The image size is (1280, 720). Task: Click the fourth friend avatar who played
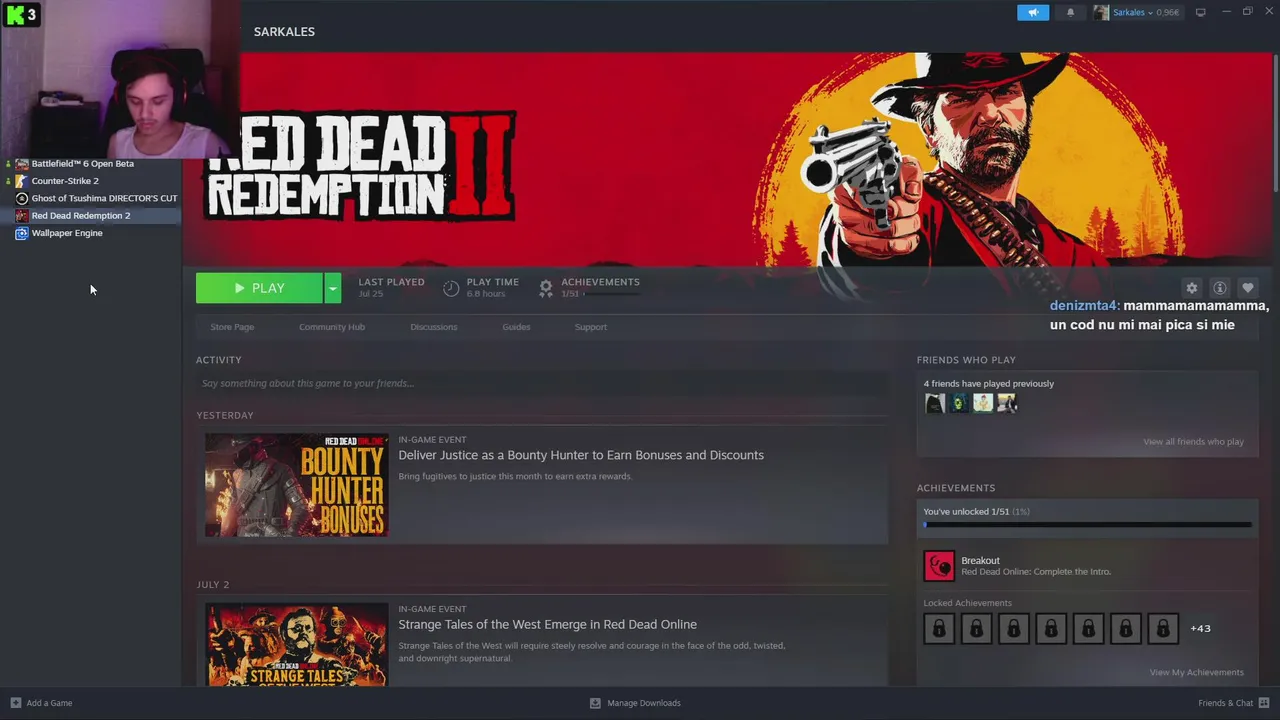pos(1007,403)
